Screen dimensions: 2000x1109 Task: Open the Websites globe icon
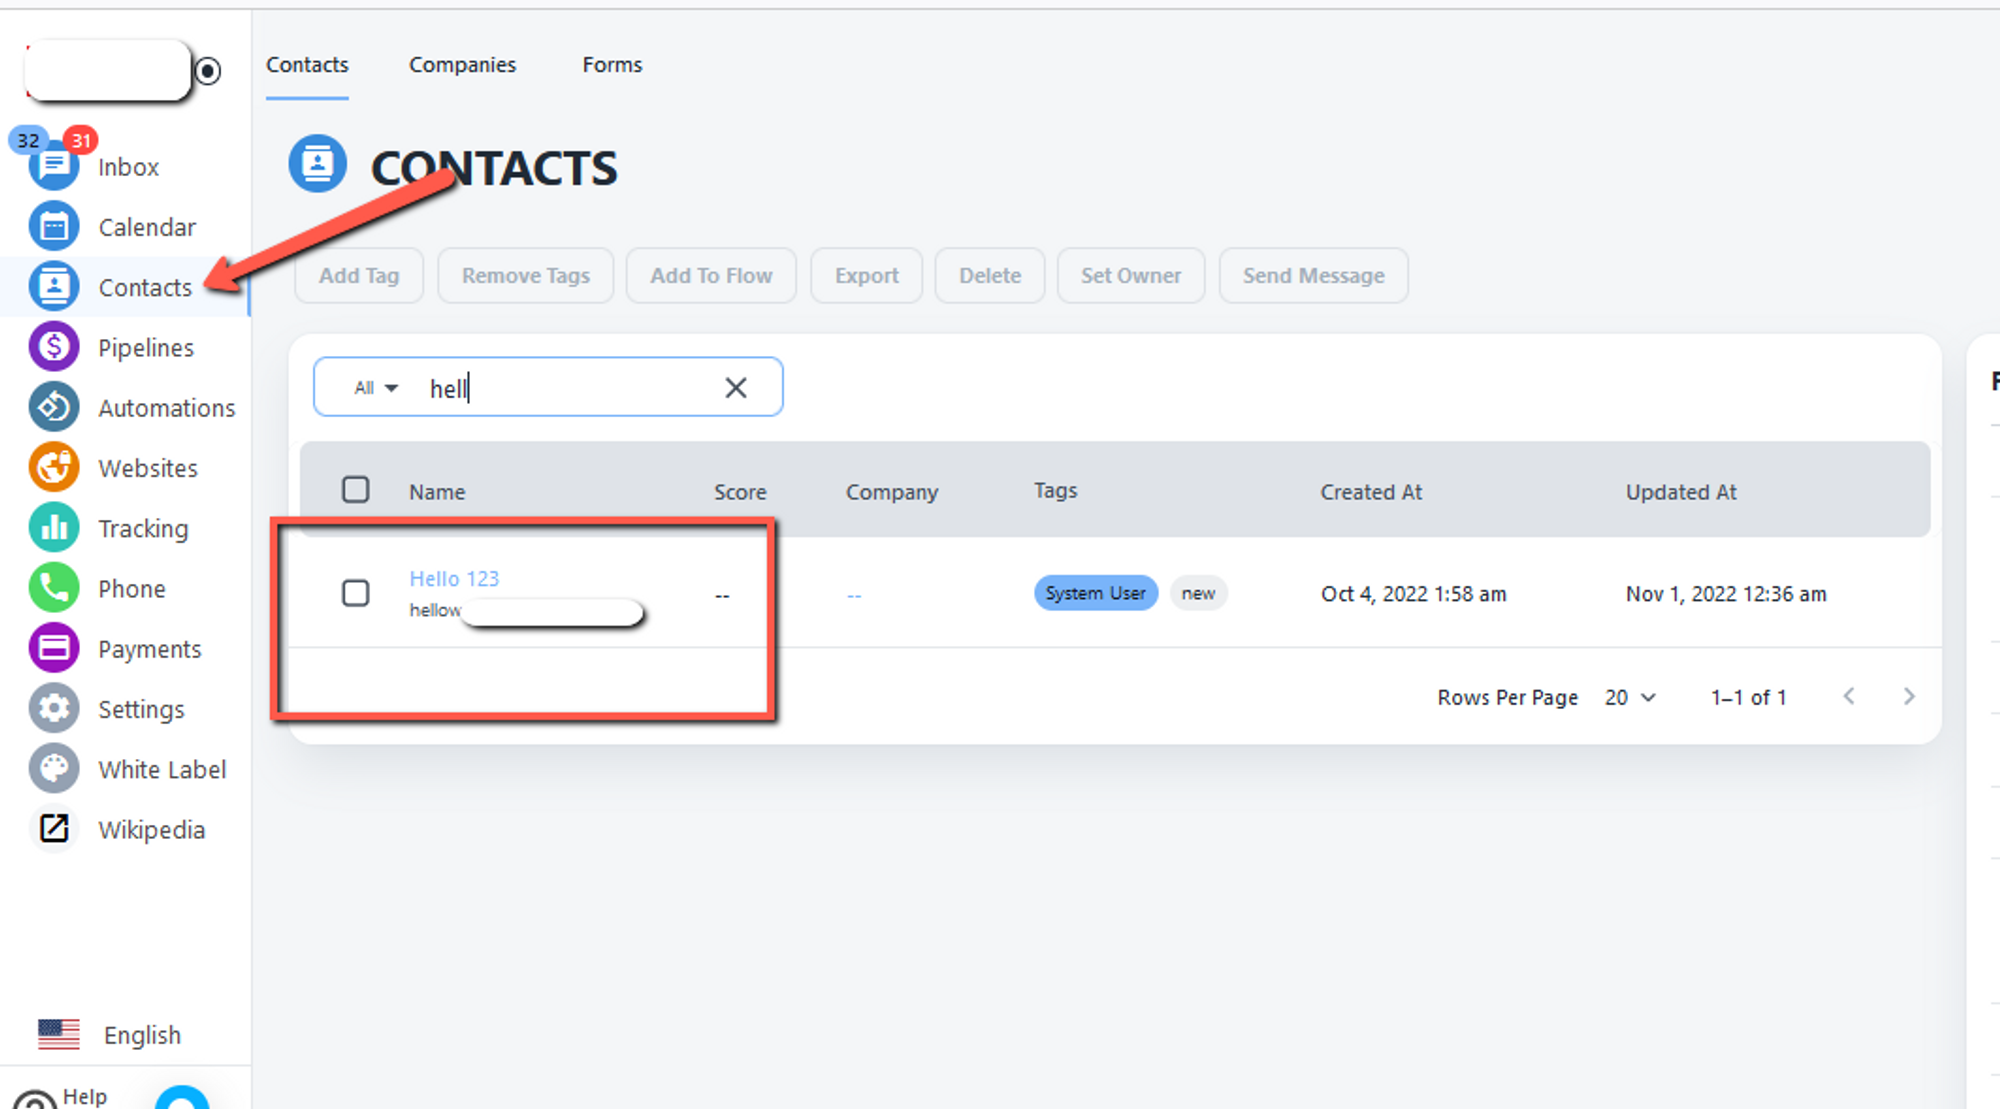[54, 468]
